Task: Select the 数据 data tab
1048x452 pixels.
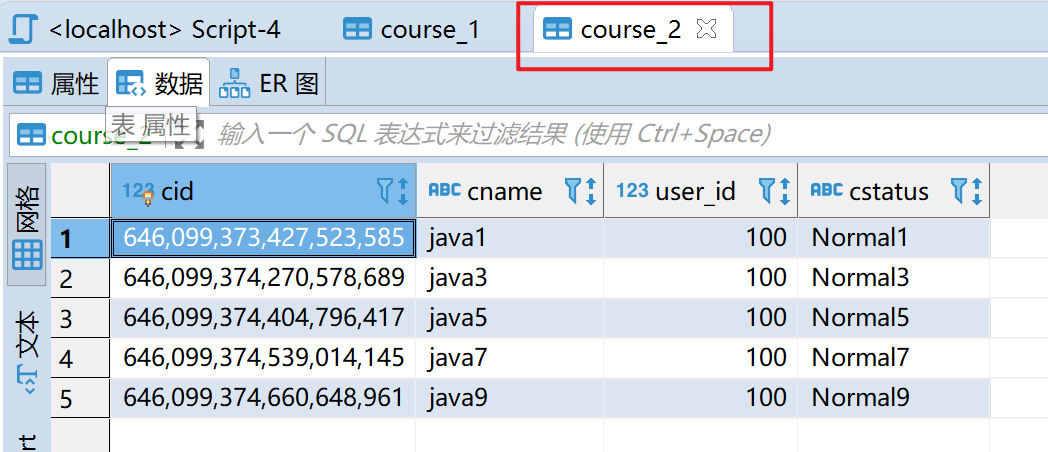Action: click(160, 84)
